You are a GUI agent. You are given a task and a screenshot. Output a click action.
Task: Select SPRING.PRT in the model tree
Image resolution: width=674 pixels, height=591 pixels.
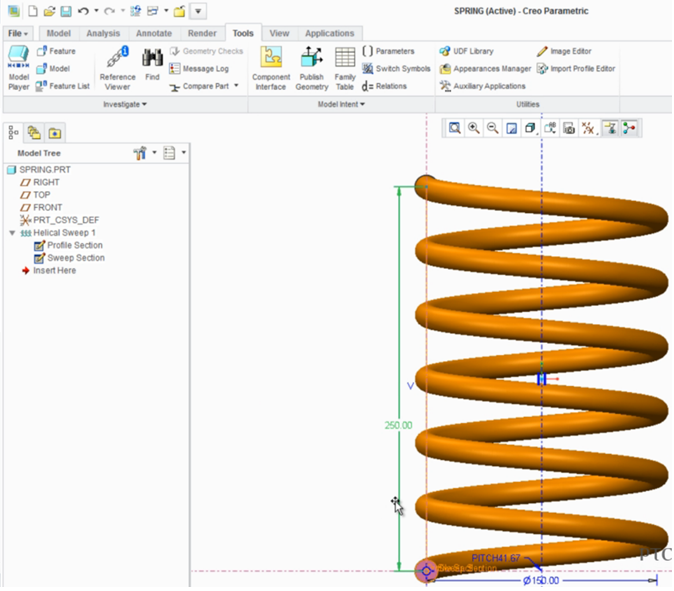coord(39,170)
